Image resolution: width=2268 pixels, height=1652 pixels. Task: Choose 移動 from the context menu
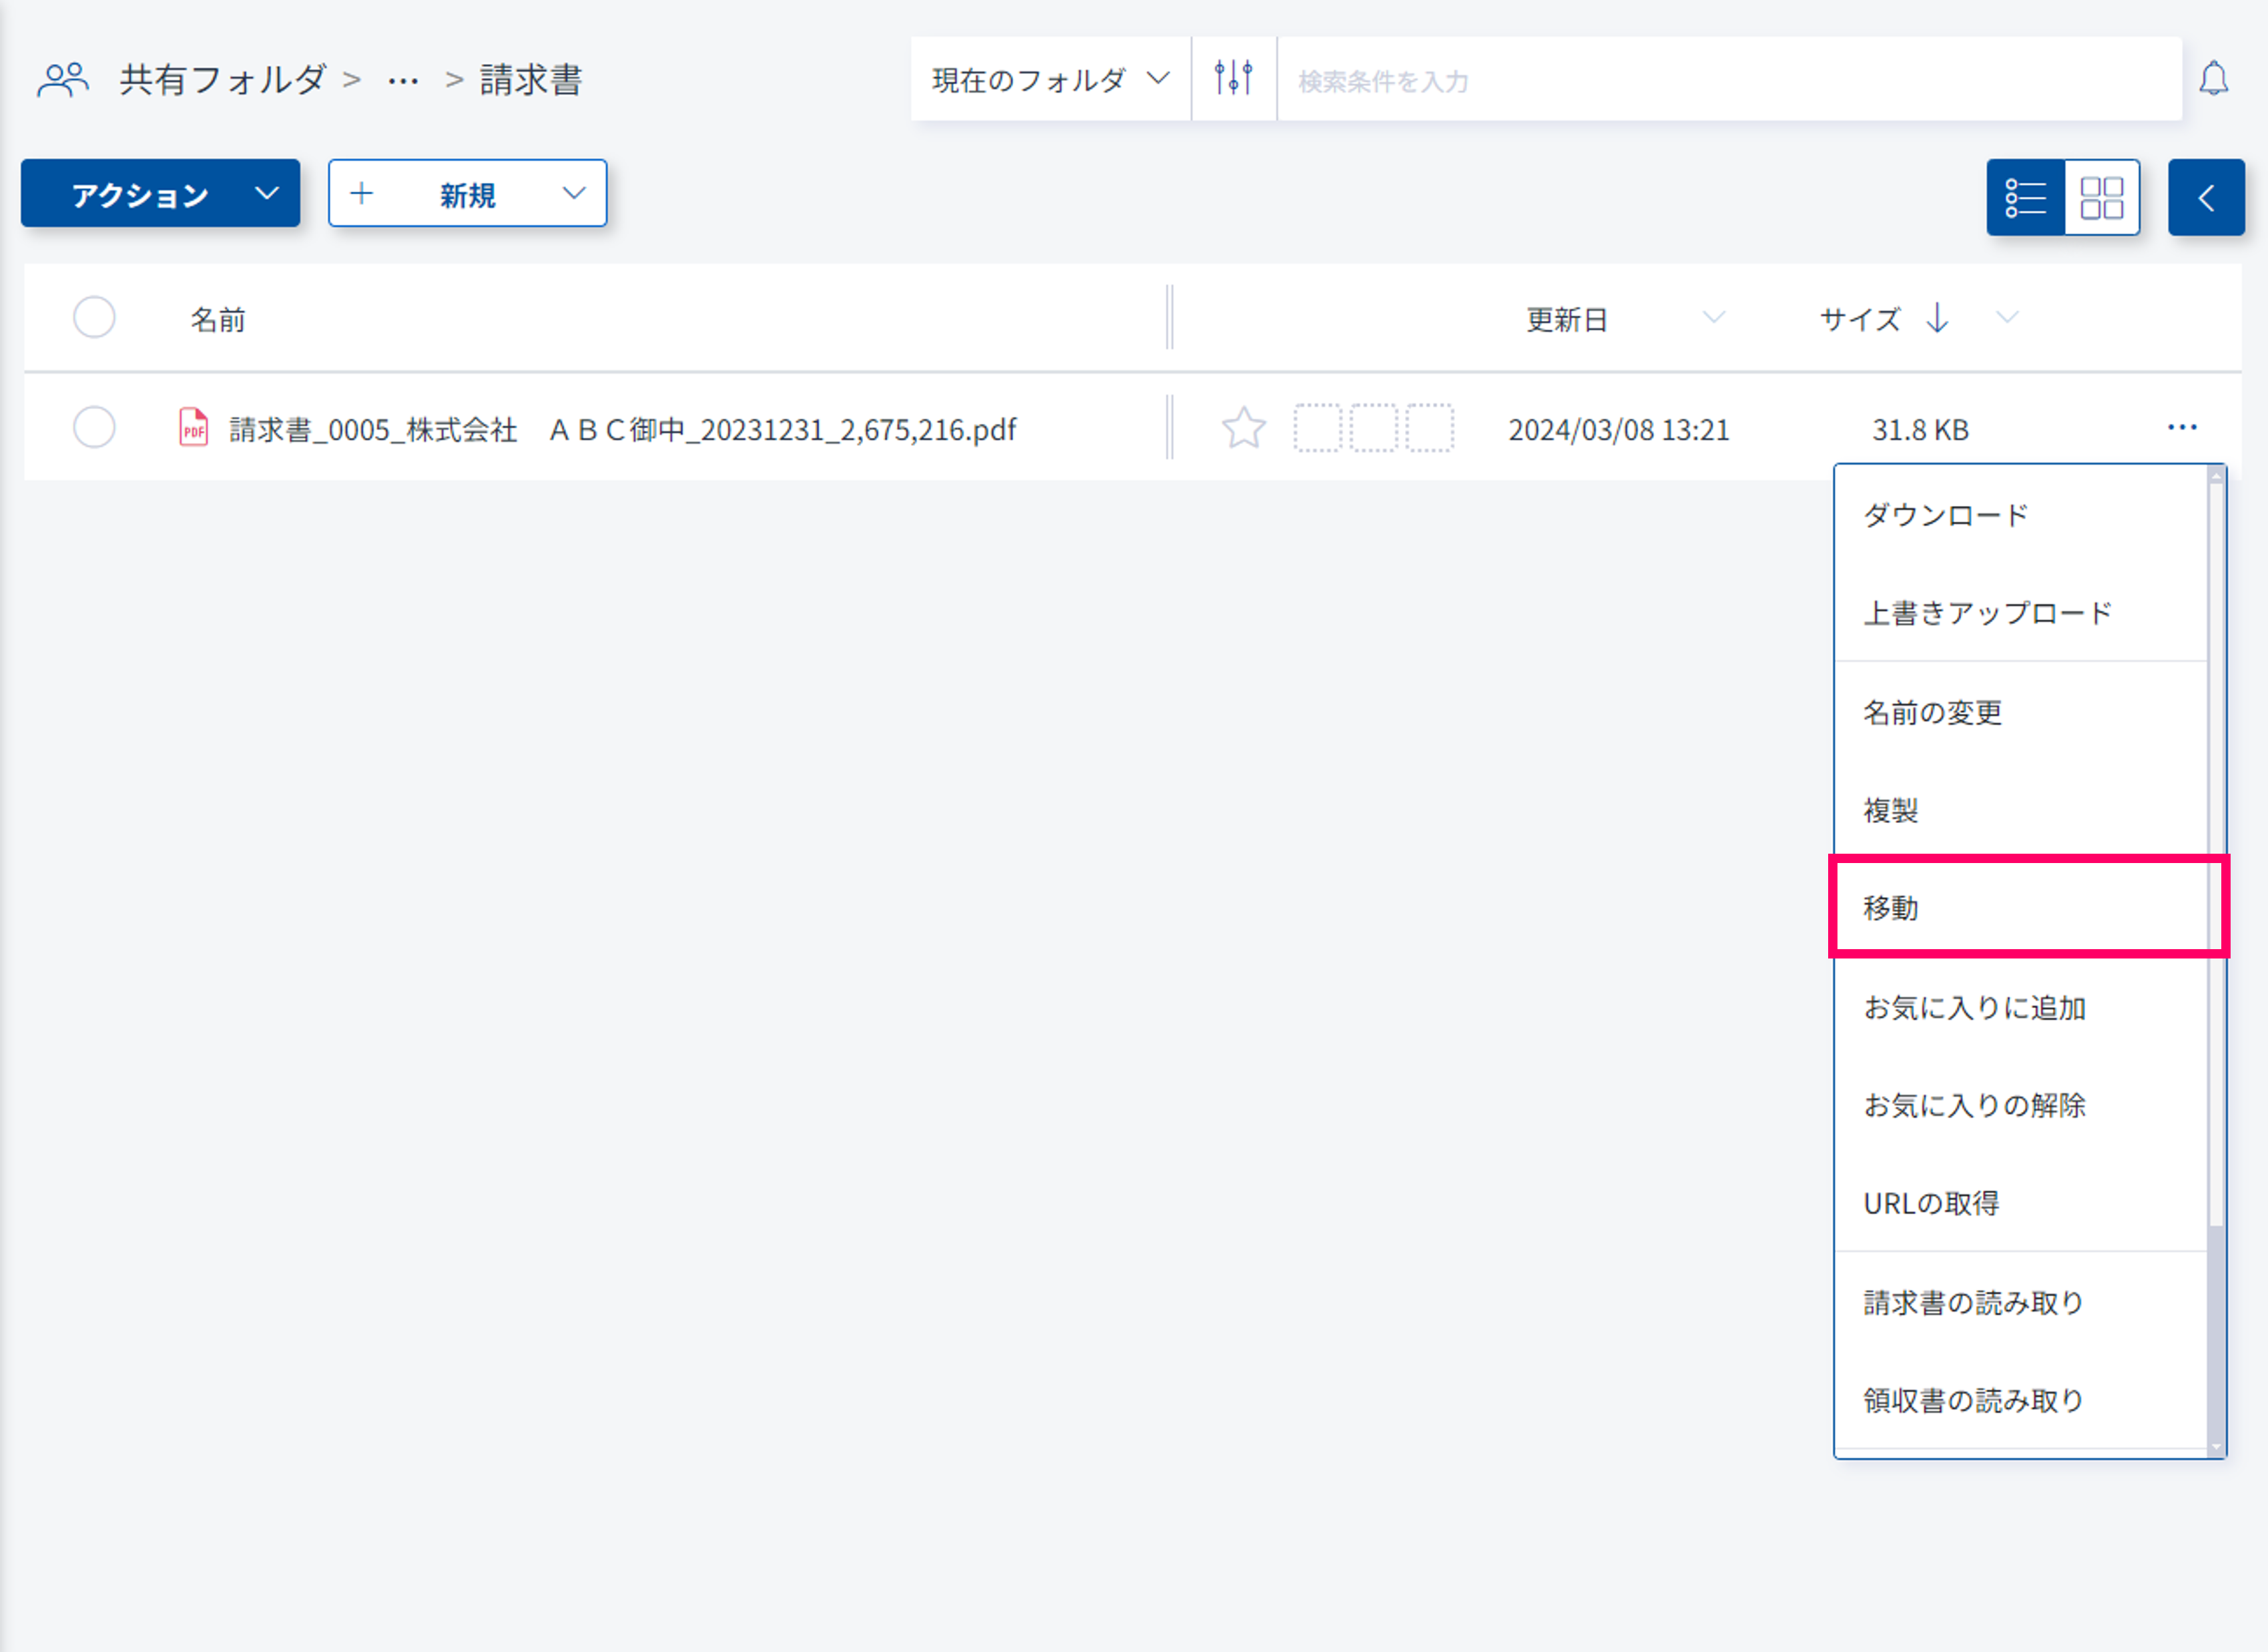coord(1890,907)
